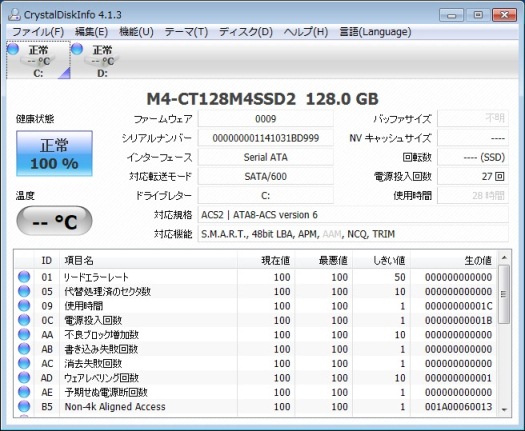Open the ディスク(D) menu
The height and width of the screenshot is (431, 525).
pyautogui.click(x=246, y=32)
